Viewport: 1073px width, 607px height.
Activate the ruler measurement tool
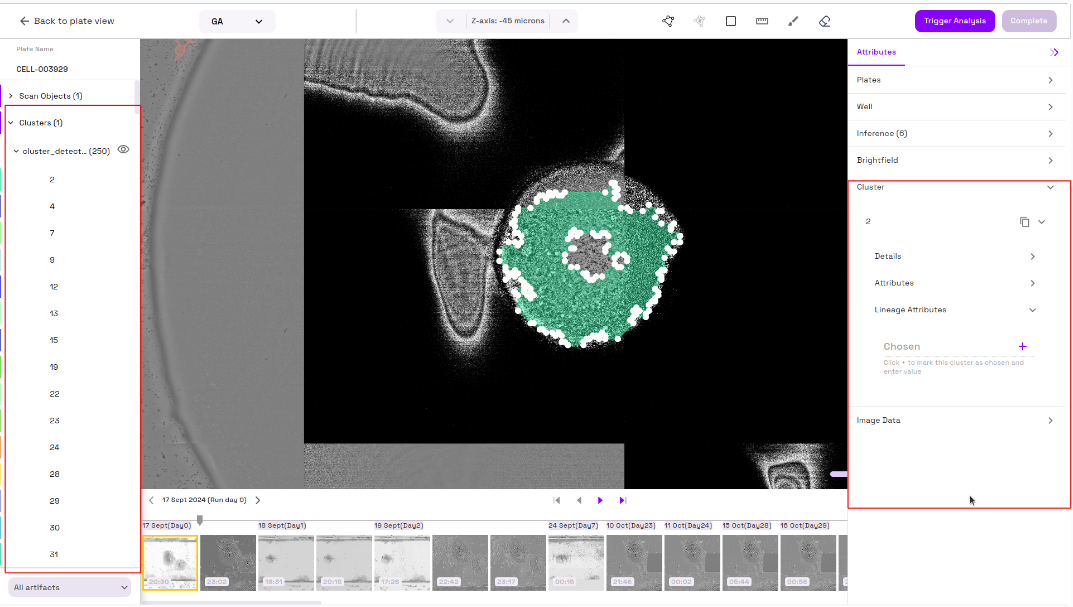click(762, 21)
